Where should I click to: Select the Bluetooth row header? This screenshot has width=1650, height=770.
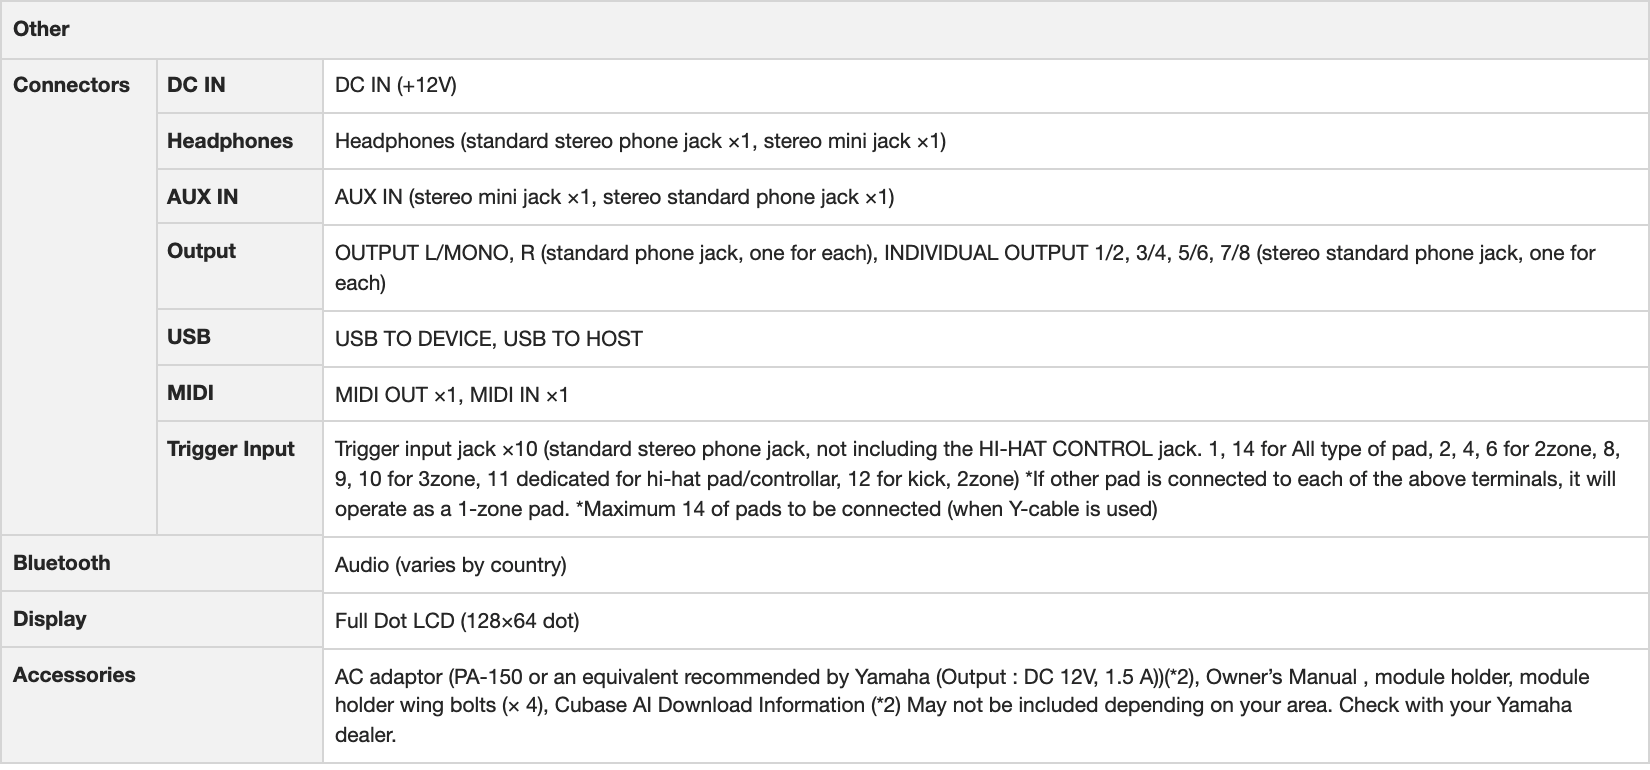pos(62,563)
